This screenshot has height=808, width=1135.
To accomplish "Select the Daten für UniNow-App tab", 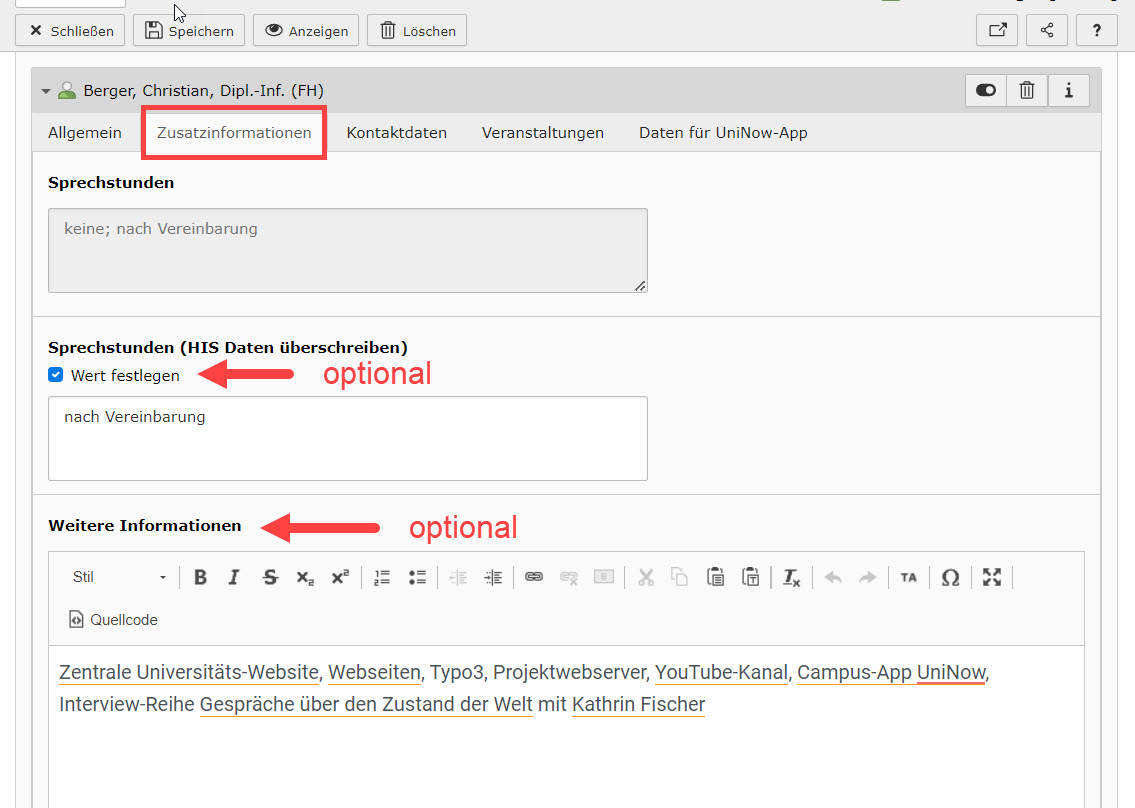I will coord(723,133).
